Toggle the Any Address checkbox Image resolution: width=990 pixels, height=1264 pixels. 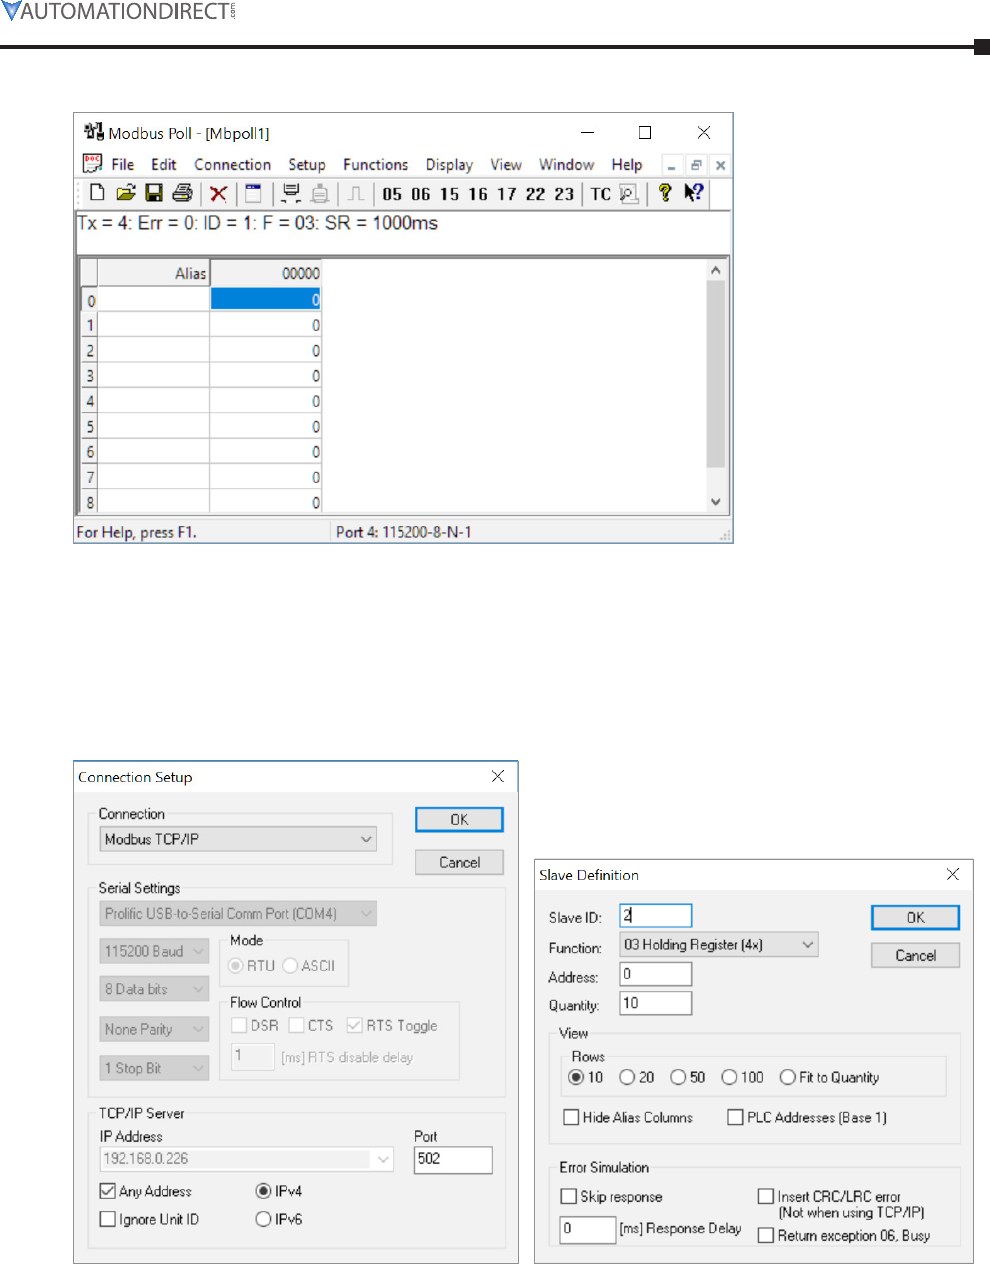coord(108,1191)
